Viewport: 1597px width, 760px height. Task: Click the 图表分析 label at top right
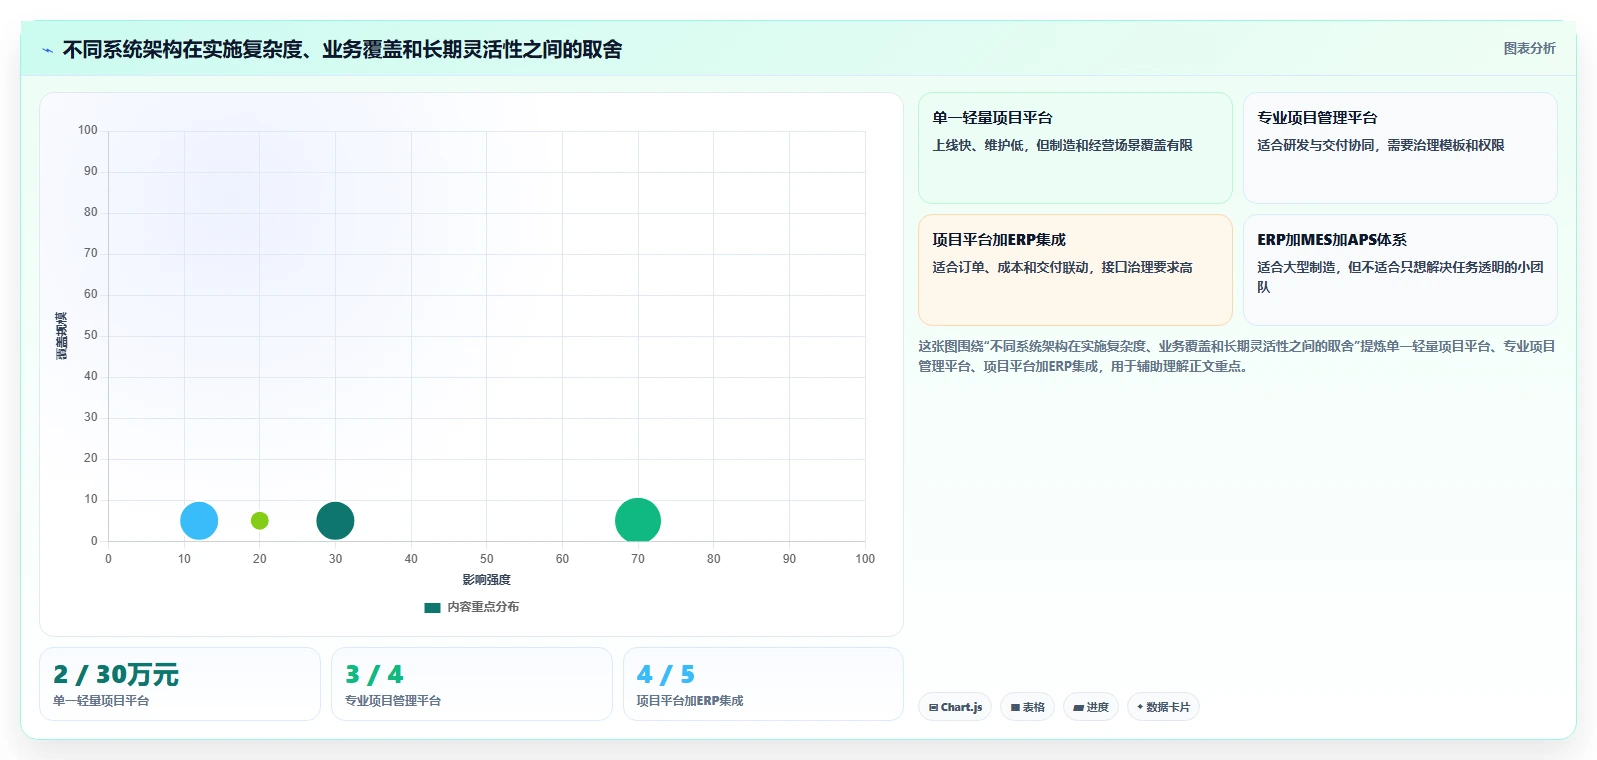click(1529, 48)
